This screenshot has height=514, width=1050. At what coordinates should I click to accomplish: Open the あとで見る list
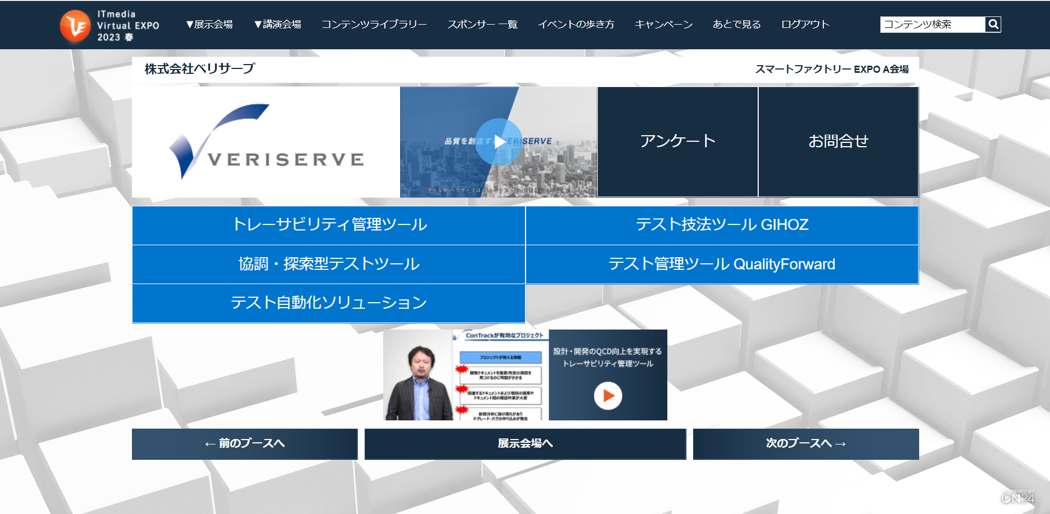(737, 25)
